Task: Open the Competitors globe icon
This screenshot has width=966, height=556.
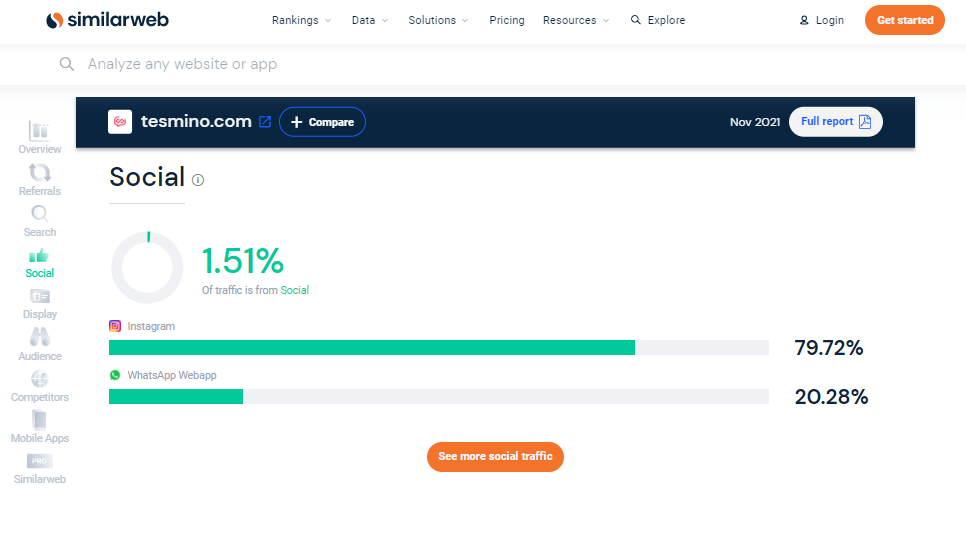Action: (39, 378)
